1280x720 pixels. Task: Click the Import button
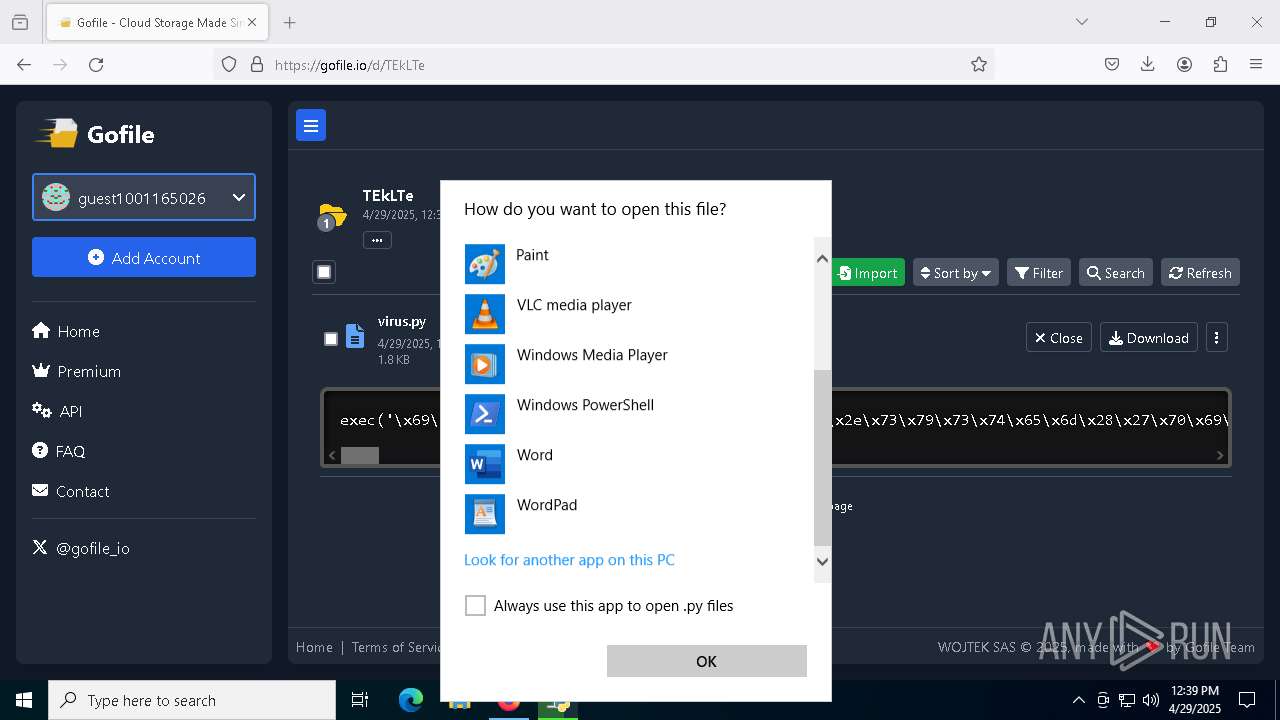(868, 273)
